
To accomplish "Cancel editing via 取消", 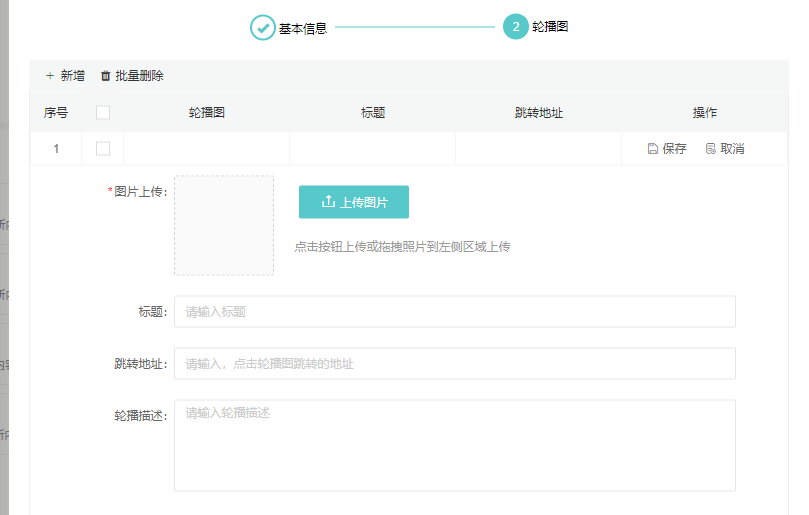I will pos(725,149).
